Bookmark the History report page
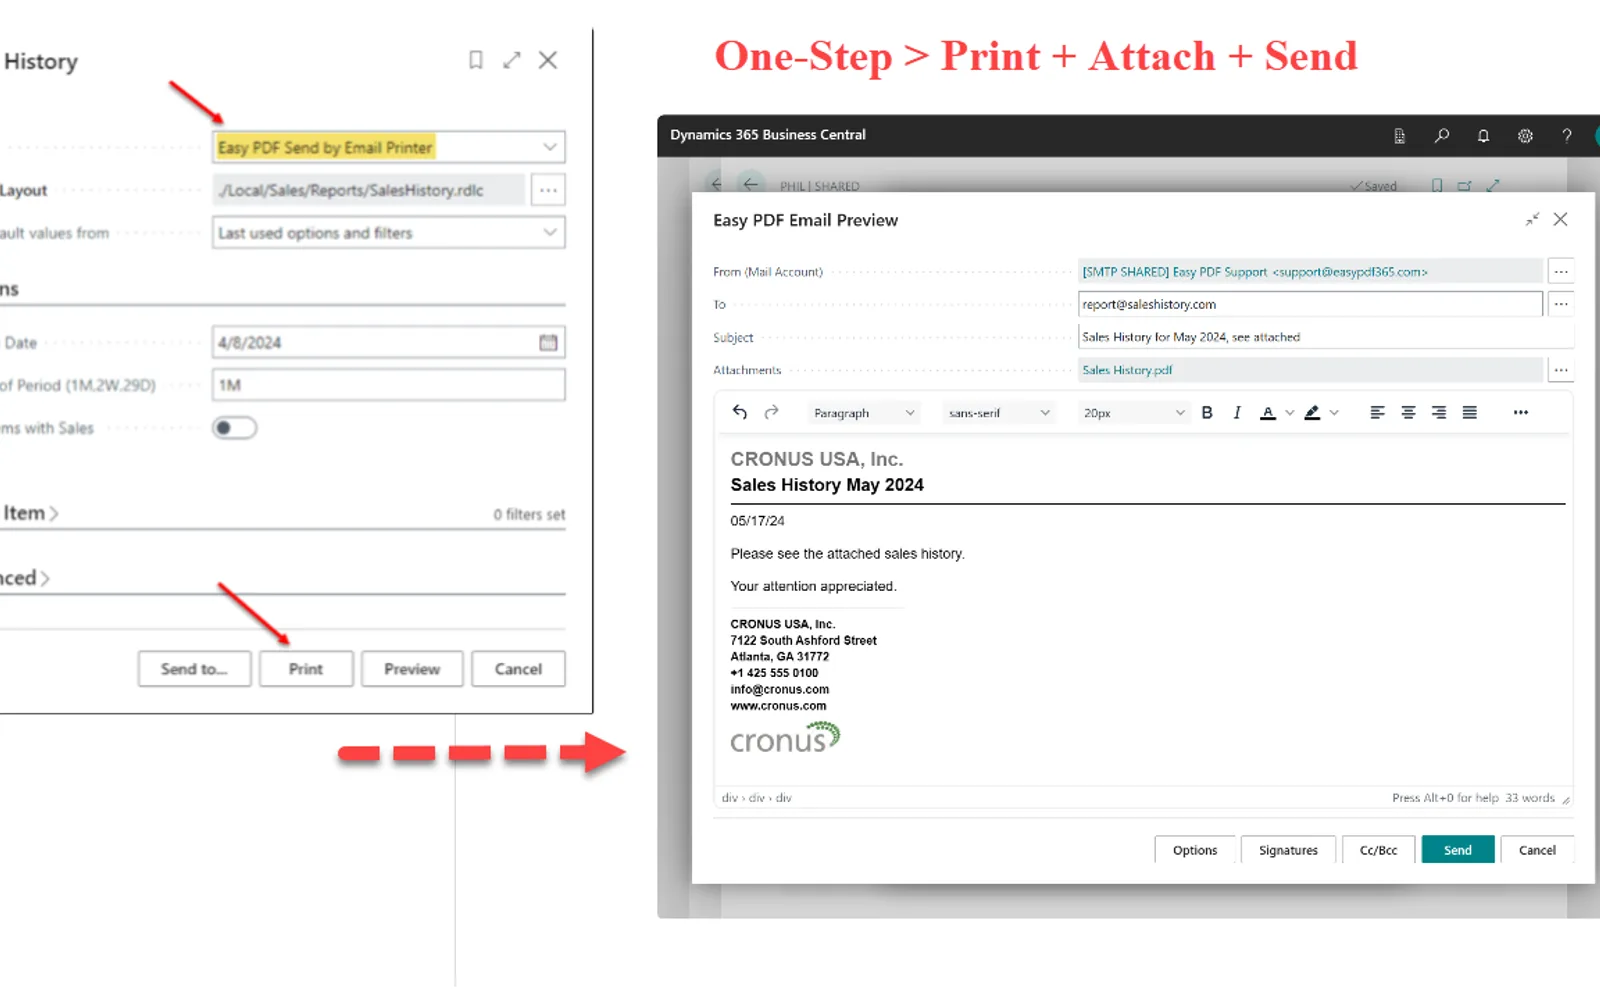Screen dimensions: 1600x1000 476,60
